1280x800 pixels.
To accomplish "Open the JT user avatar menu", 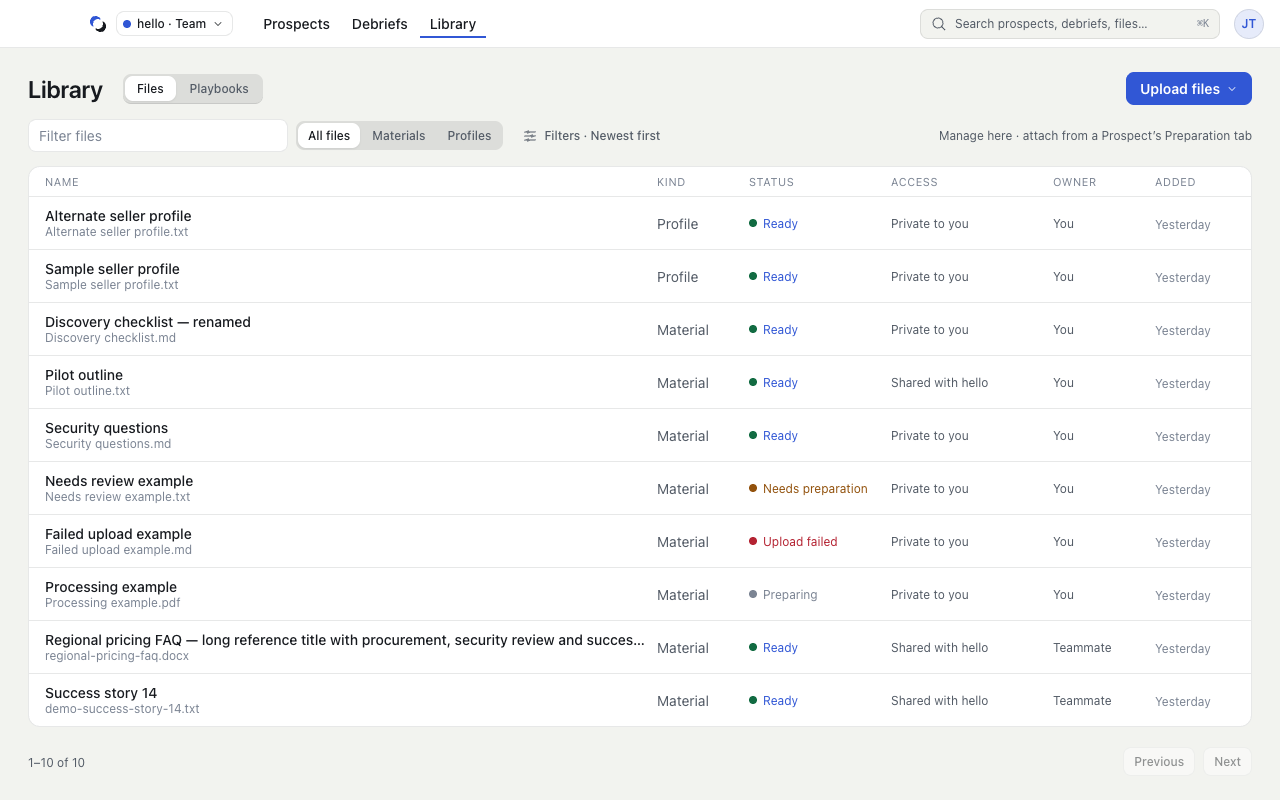I will 1249,24.
